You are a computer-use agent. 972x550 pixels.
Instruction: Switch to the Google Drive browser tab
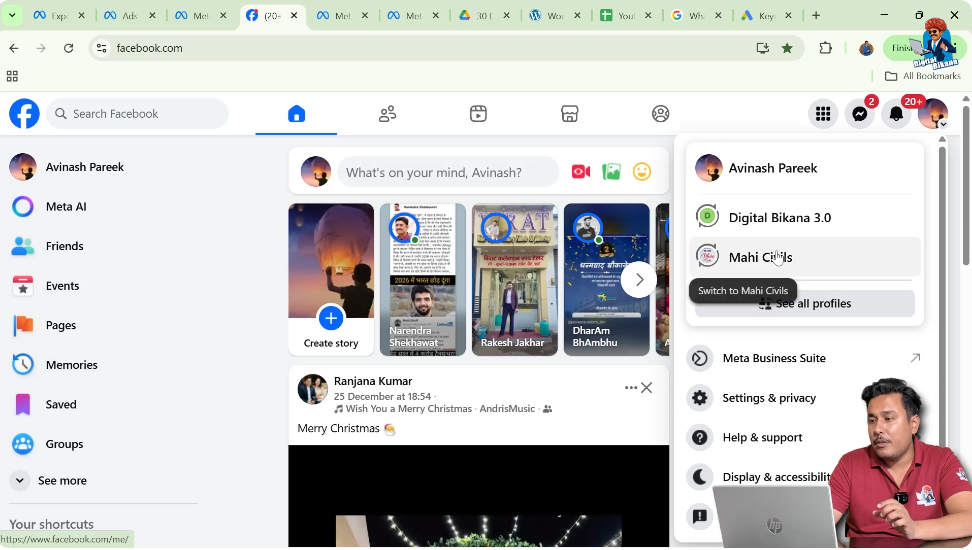pyautogui.click(x=484, y=16)
